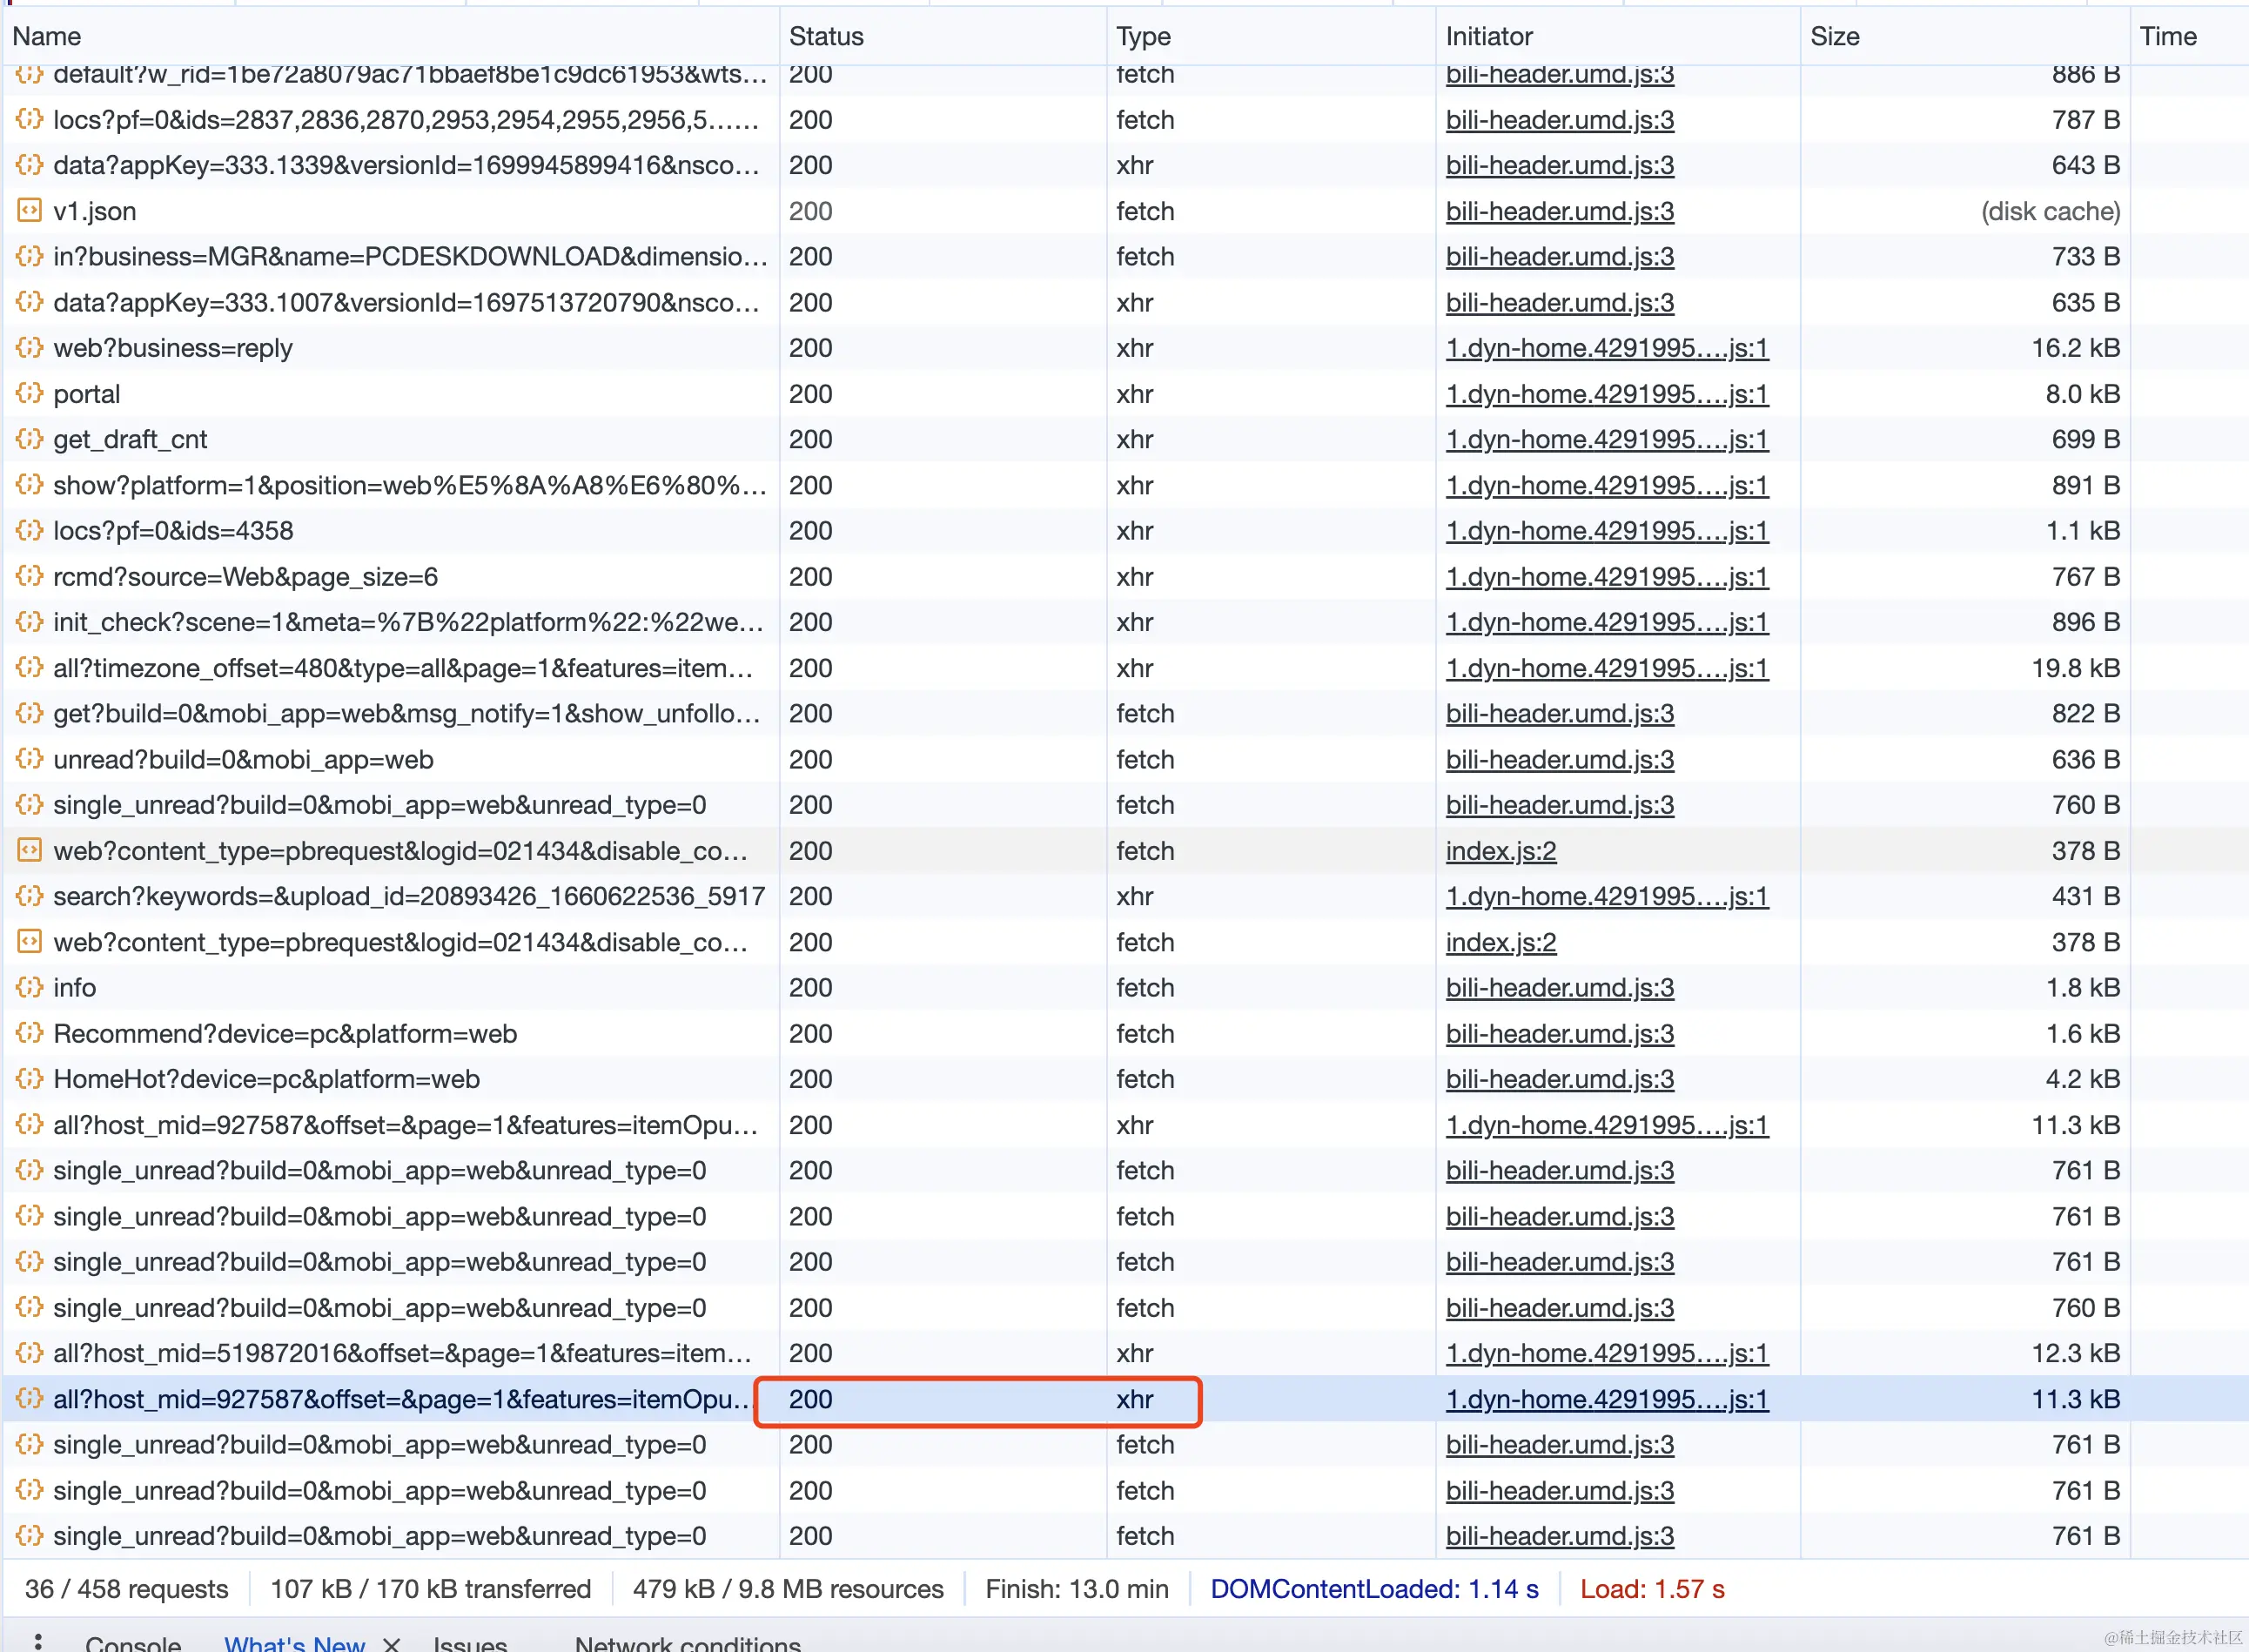The image size is (2249, 1652).
Task: Click the icon next to rcmd?source=Web request
Action: [29, 576]
